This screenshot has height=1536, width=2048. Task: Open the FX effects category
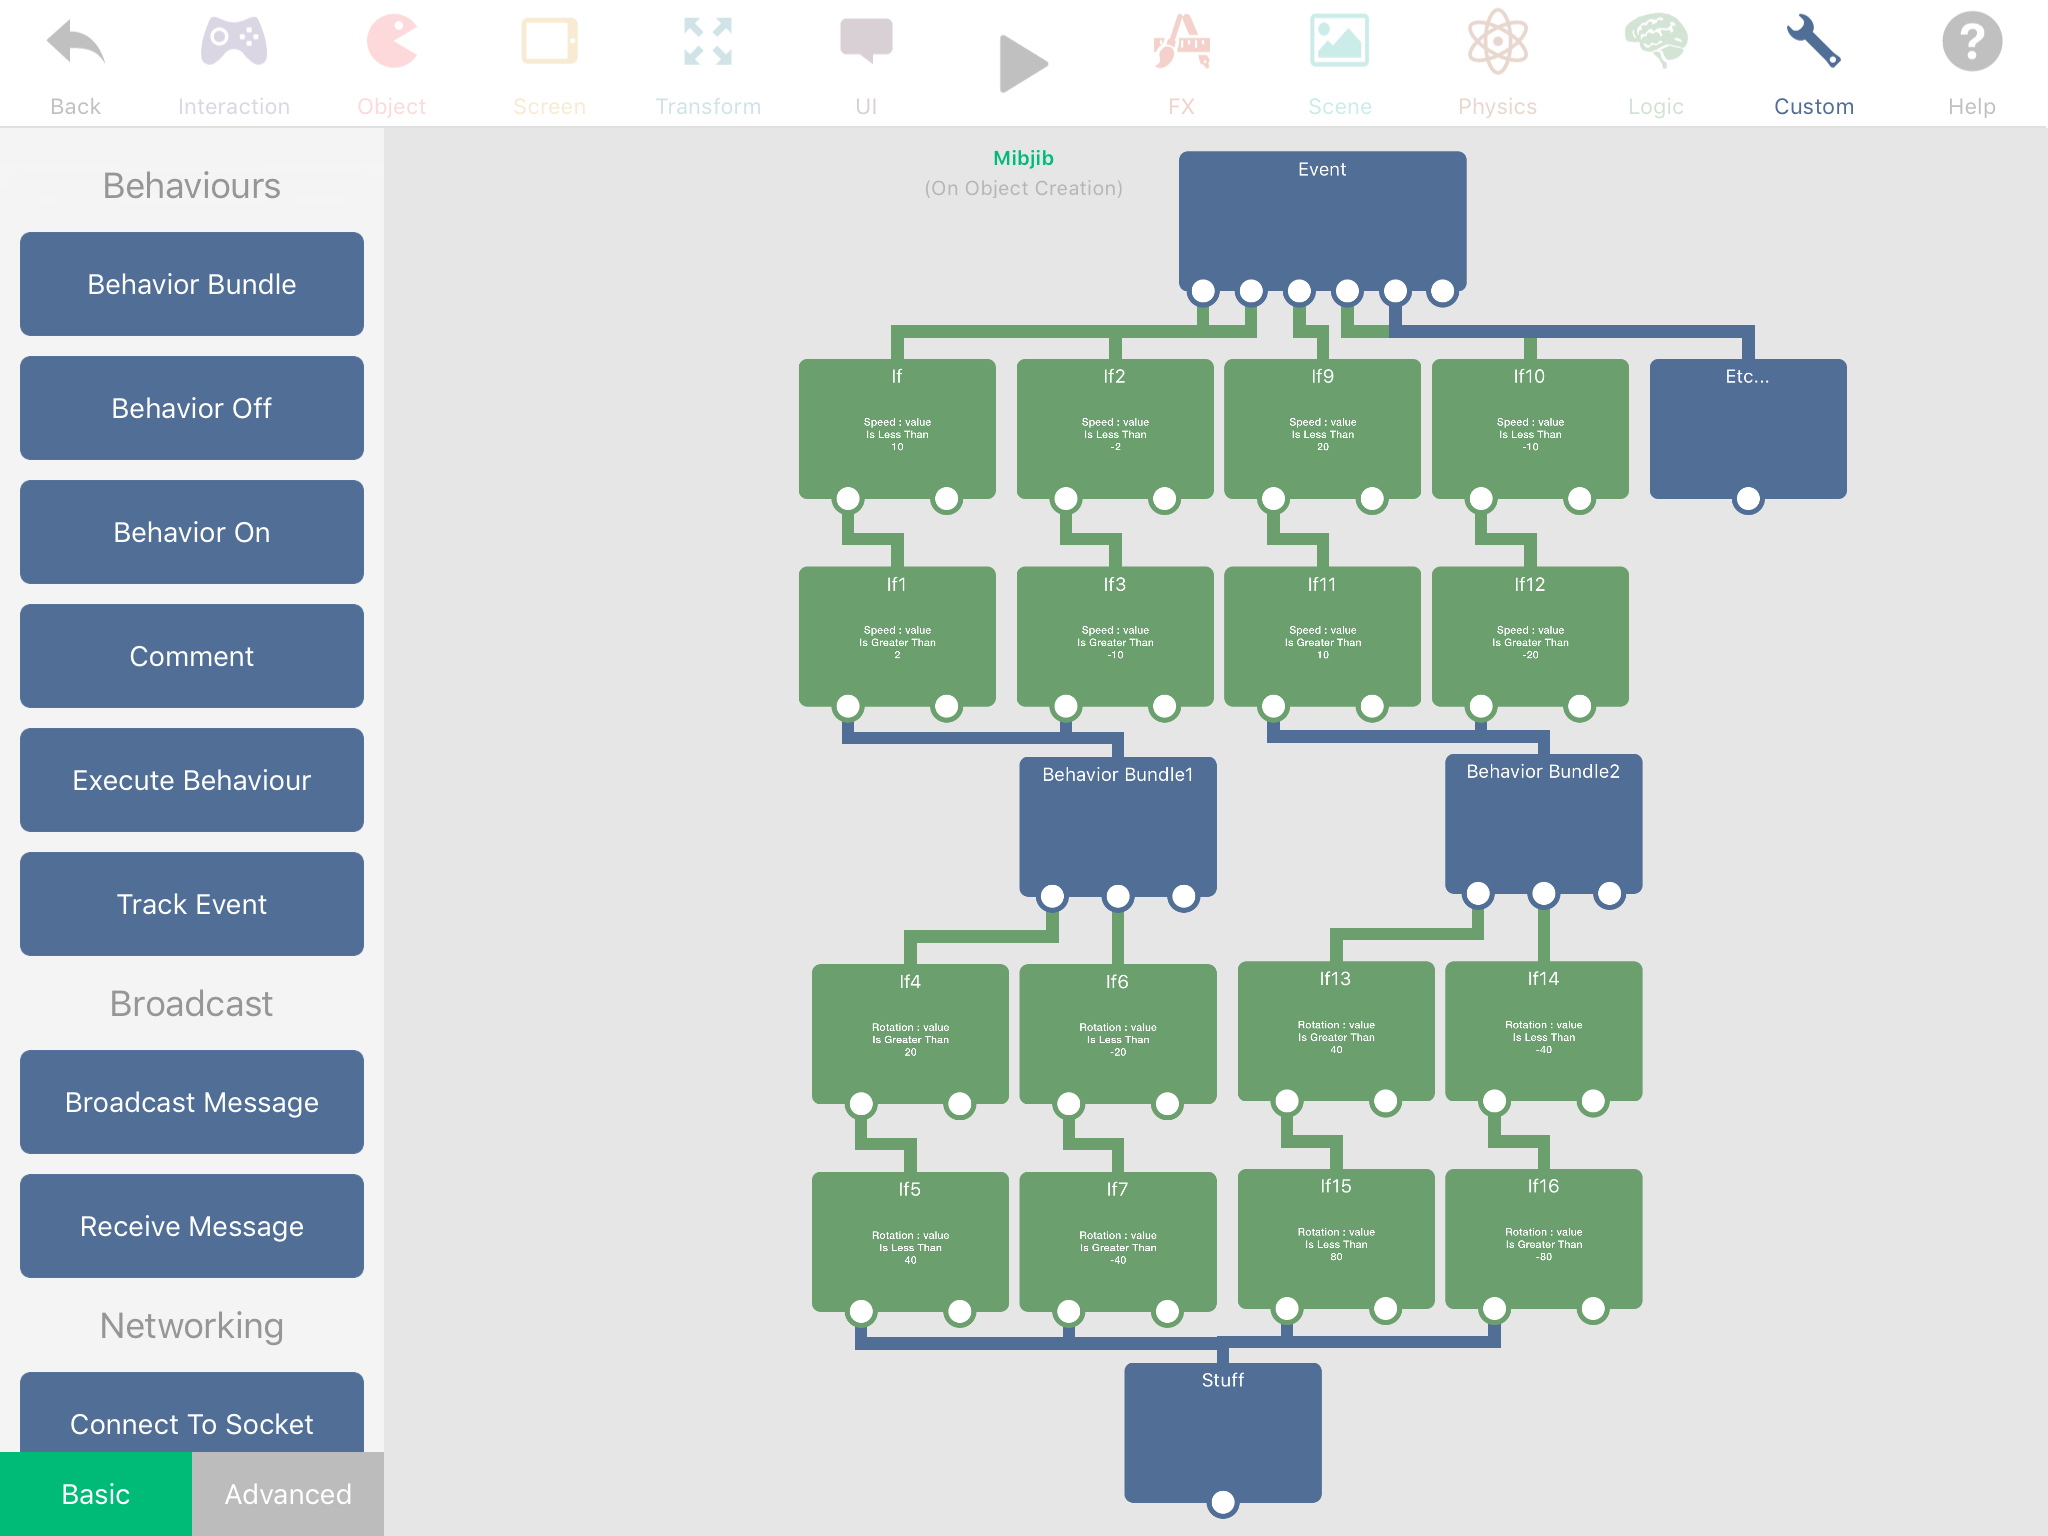point(1181,45)
